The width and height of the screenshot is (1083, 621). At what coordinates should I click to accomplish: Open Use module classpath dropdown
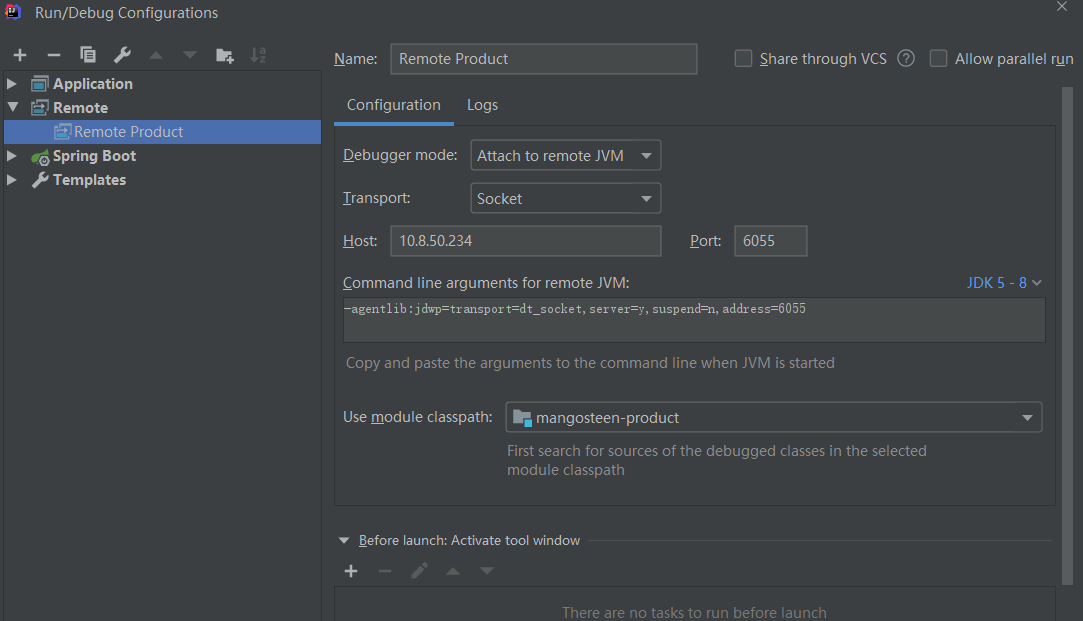click(773, 418)
